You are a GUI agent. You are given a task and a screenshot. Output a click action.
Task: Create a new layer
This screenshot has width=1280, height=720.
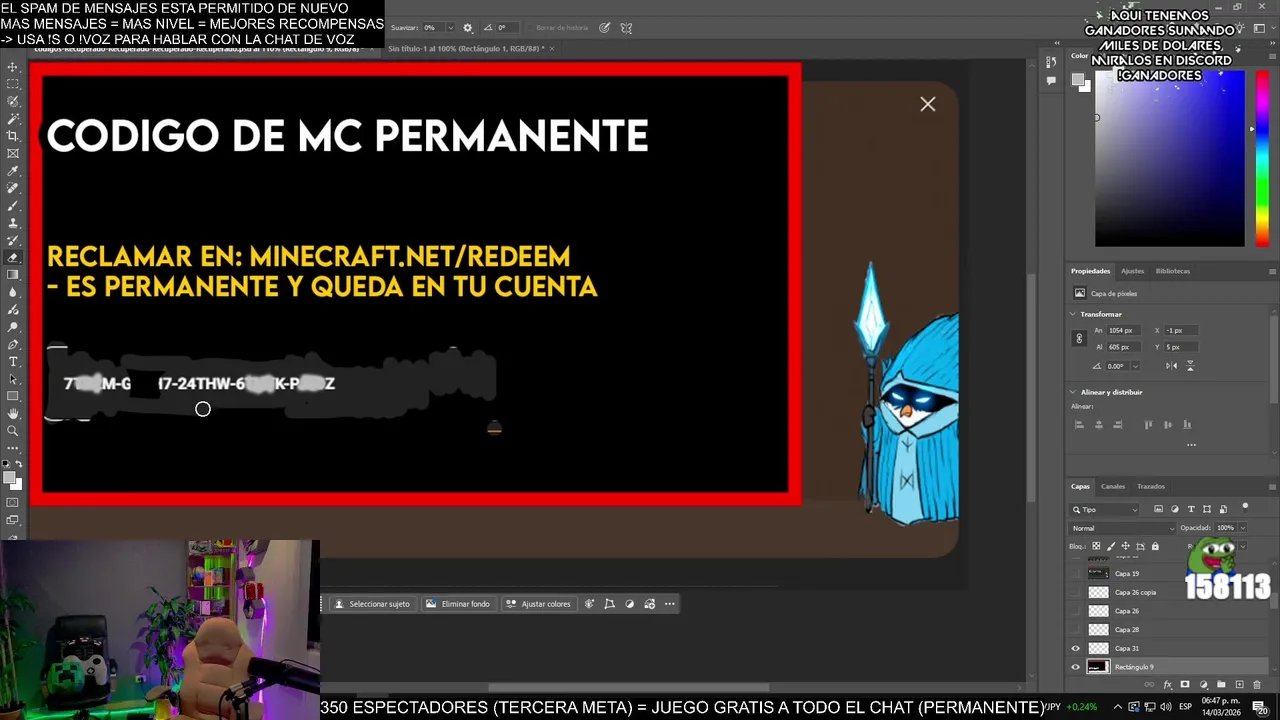pos(1239,685)
